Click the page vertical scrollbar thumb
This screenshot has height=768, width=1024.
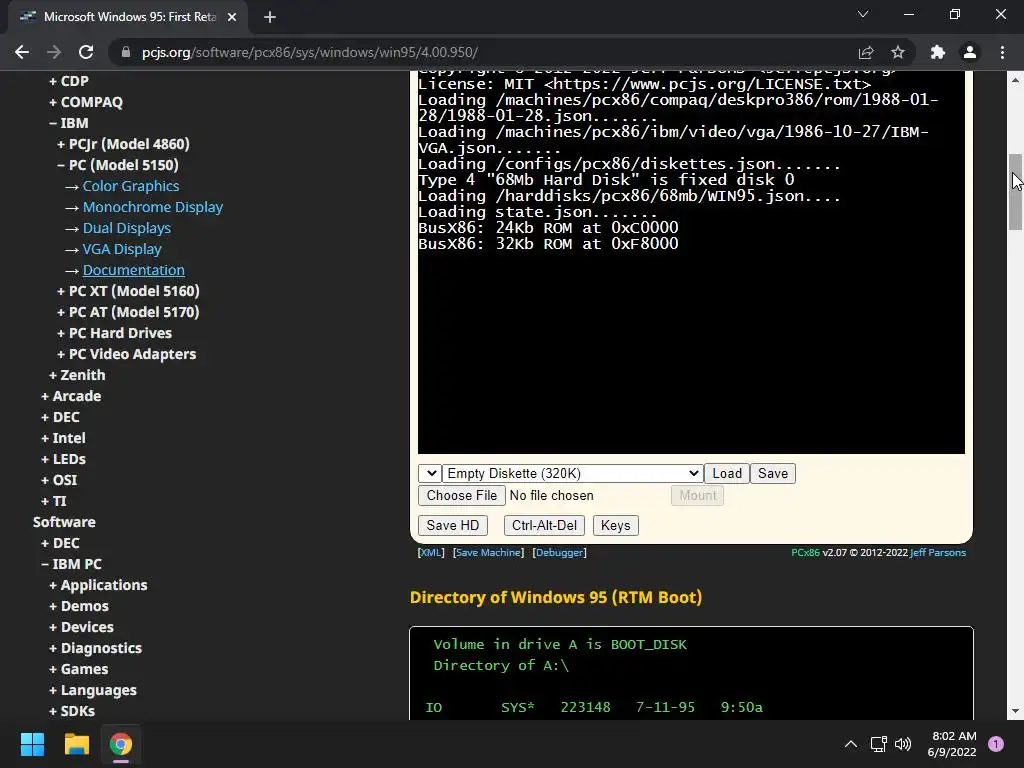[1014, 192]
